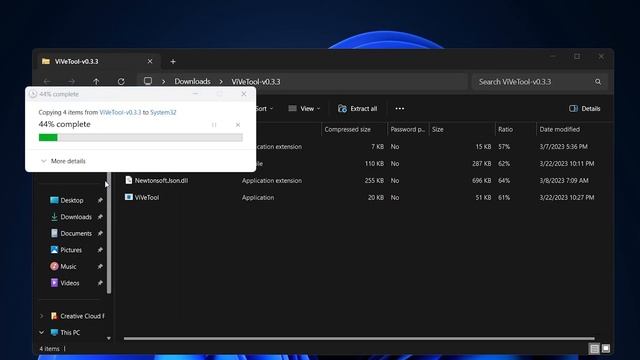Close the ViVeTool-v0.3.3 tab
The height and width of the screenshot is (360, 640).
[x=150, y=61]
